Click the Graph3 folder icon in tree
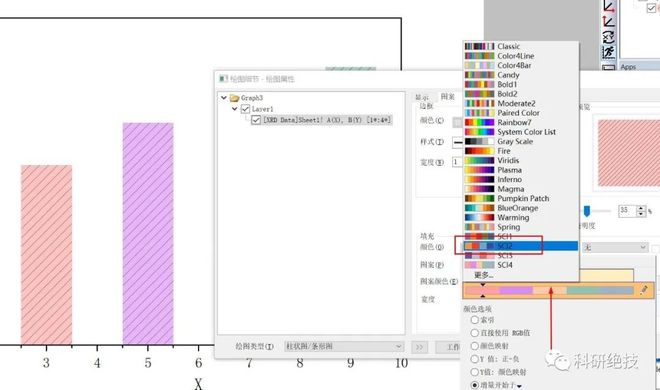The image size is (660, 390). [x=234, y=98]
